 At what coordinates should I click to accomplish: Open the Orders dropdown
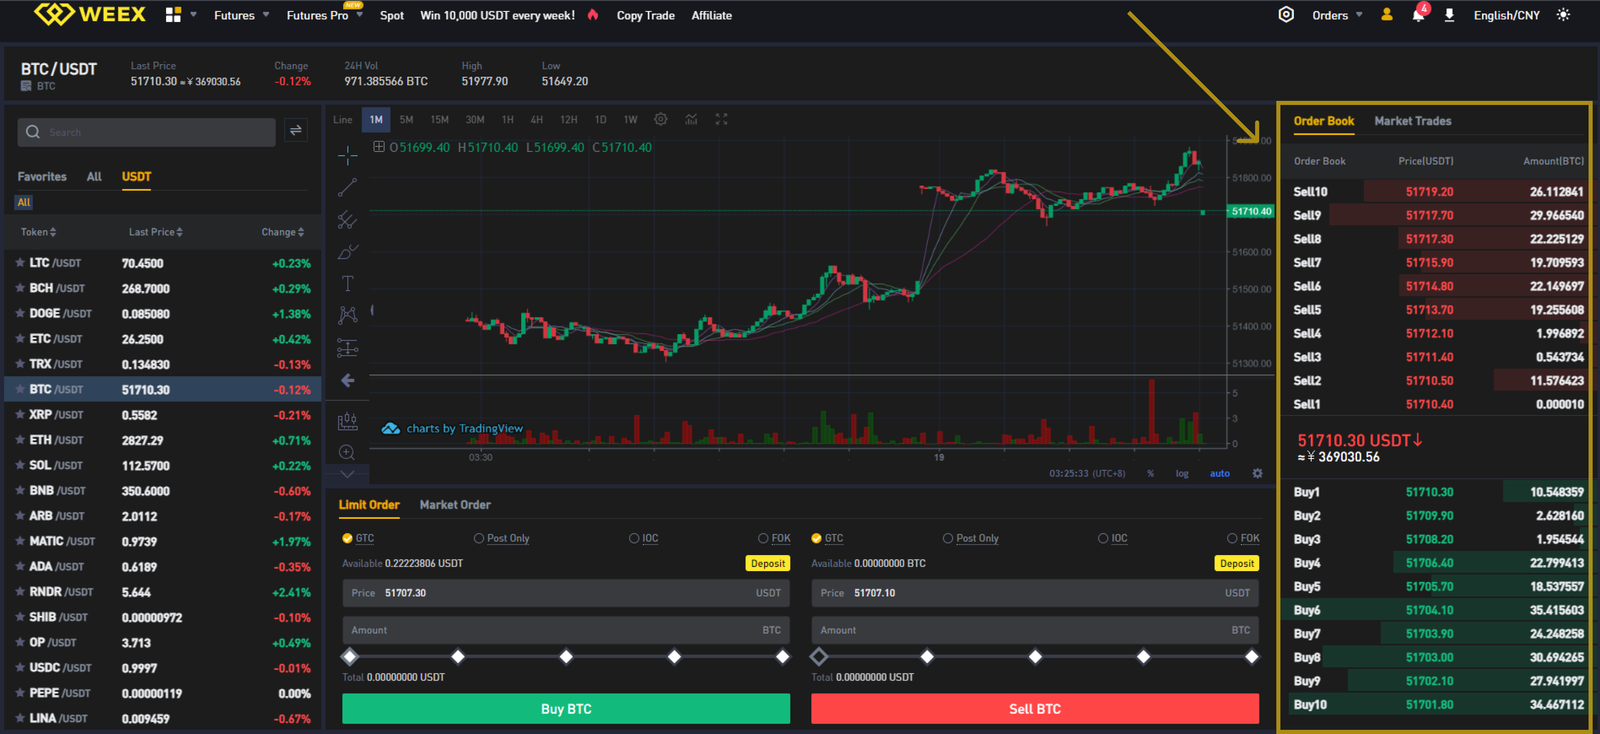pos(1337,15)
